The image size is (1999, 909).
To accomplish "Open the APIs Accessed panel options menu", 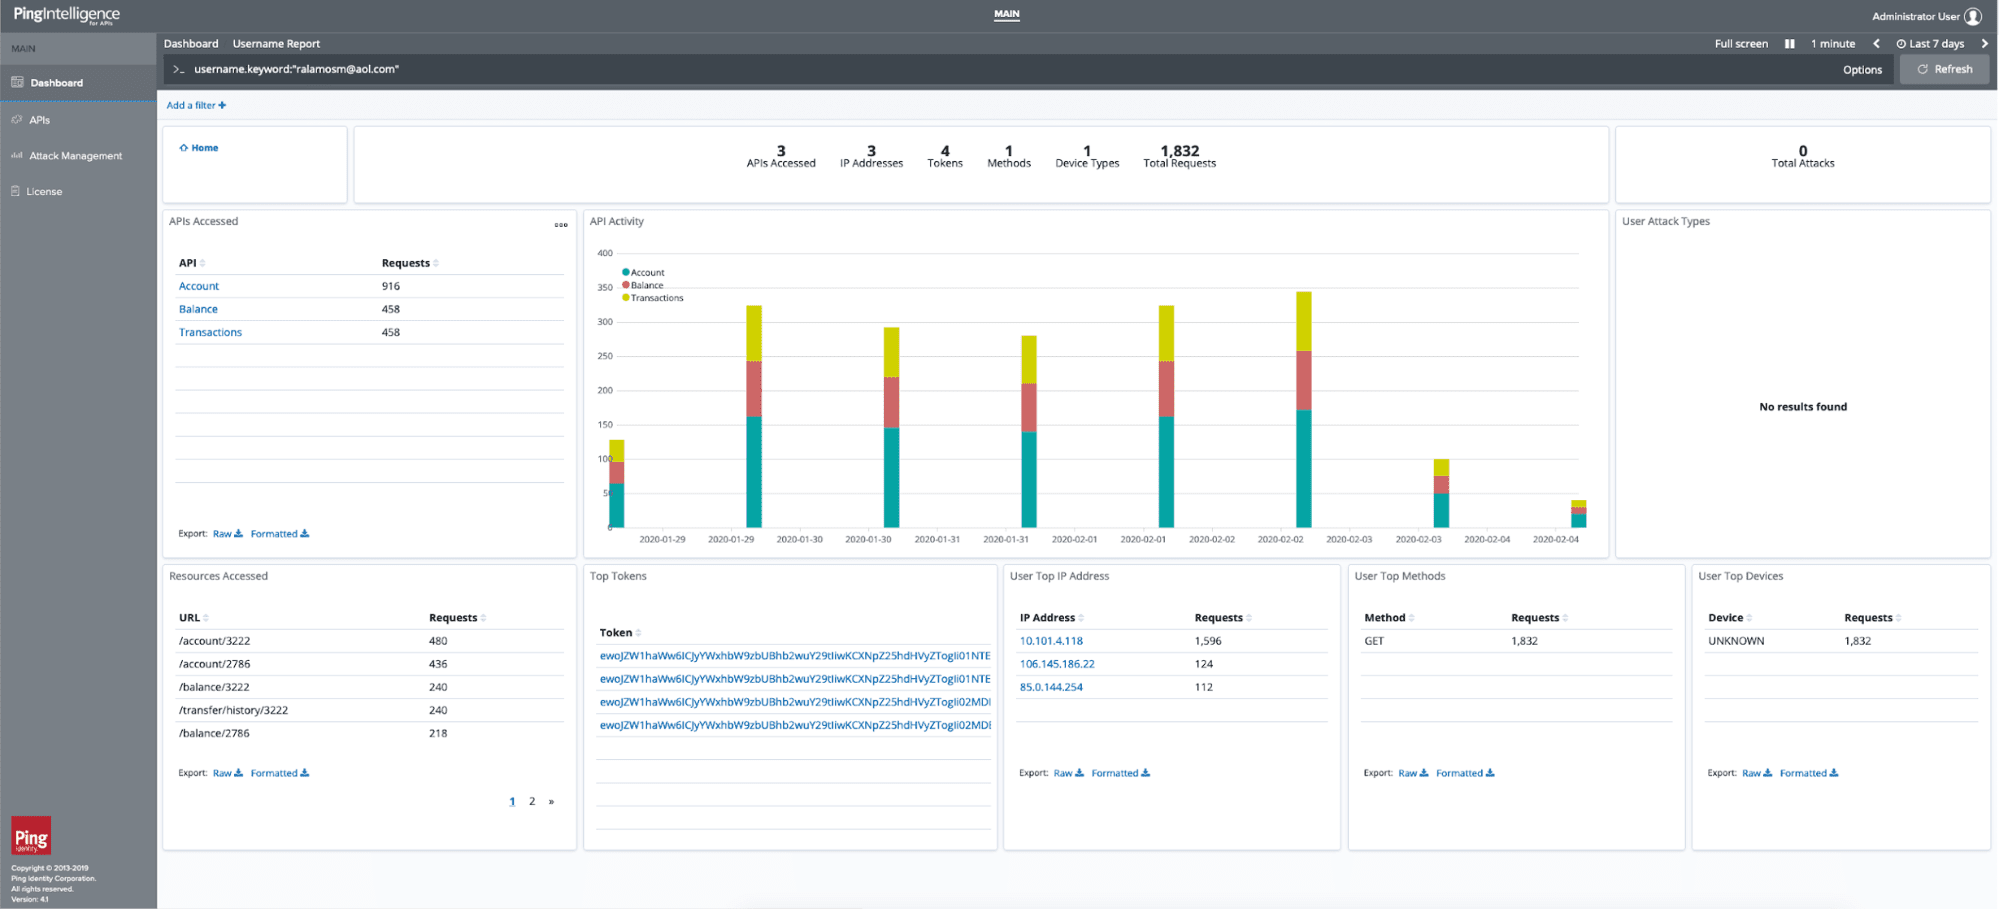I will point(561,224).
